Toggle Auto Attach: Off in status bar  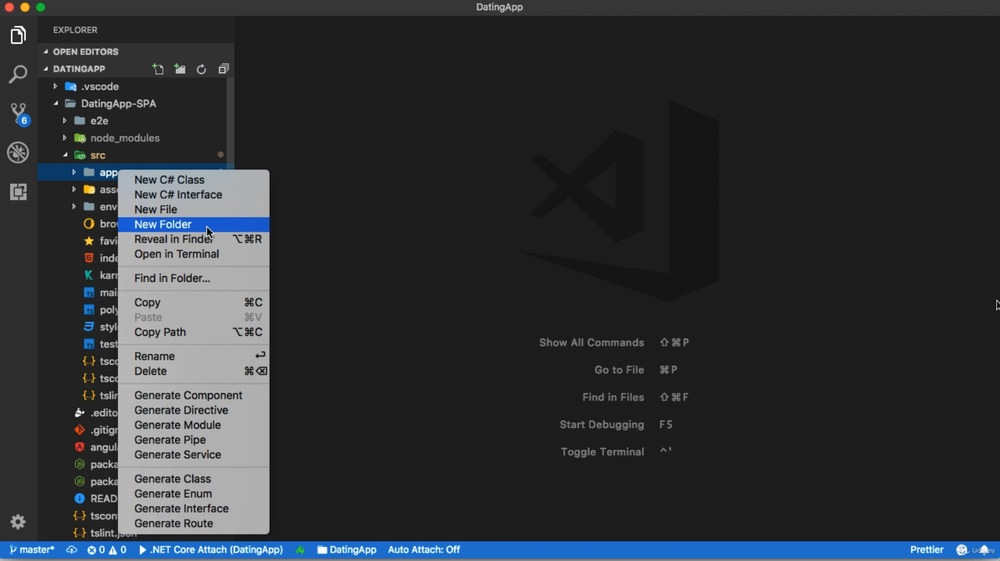(x=423, y=550)
